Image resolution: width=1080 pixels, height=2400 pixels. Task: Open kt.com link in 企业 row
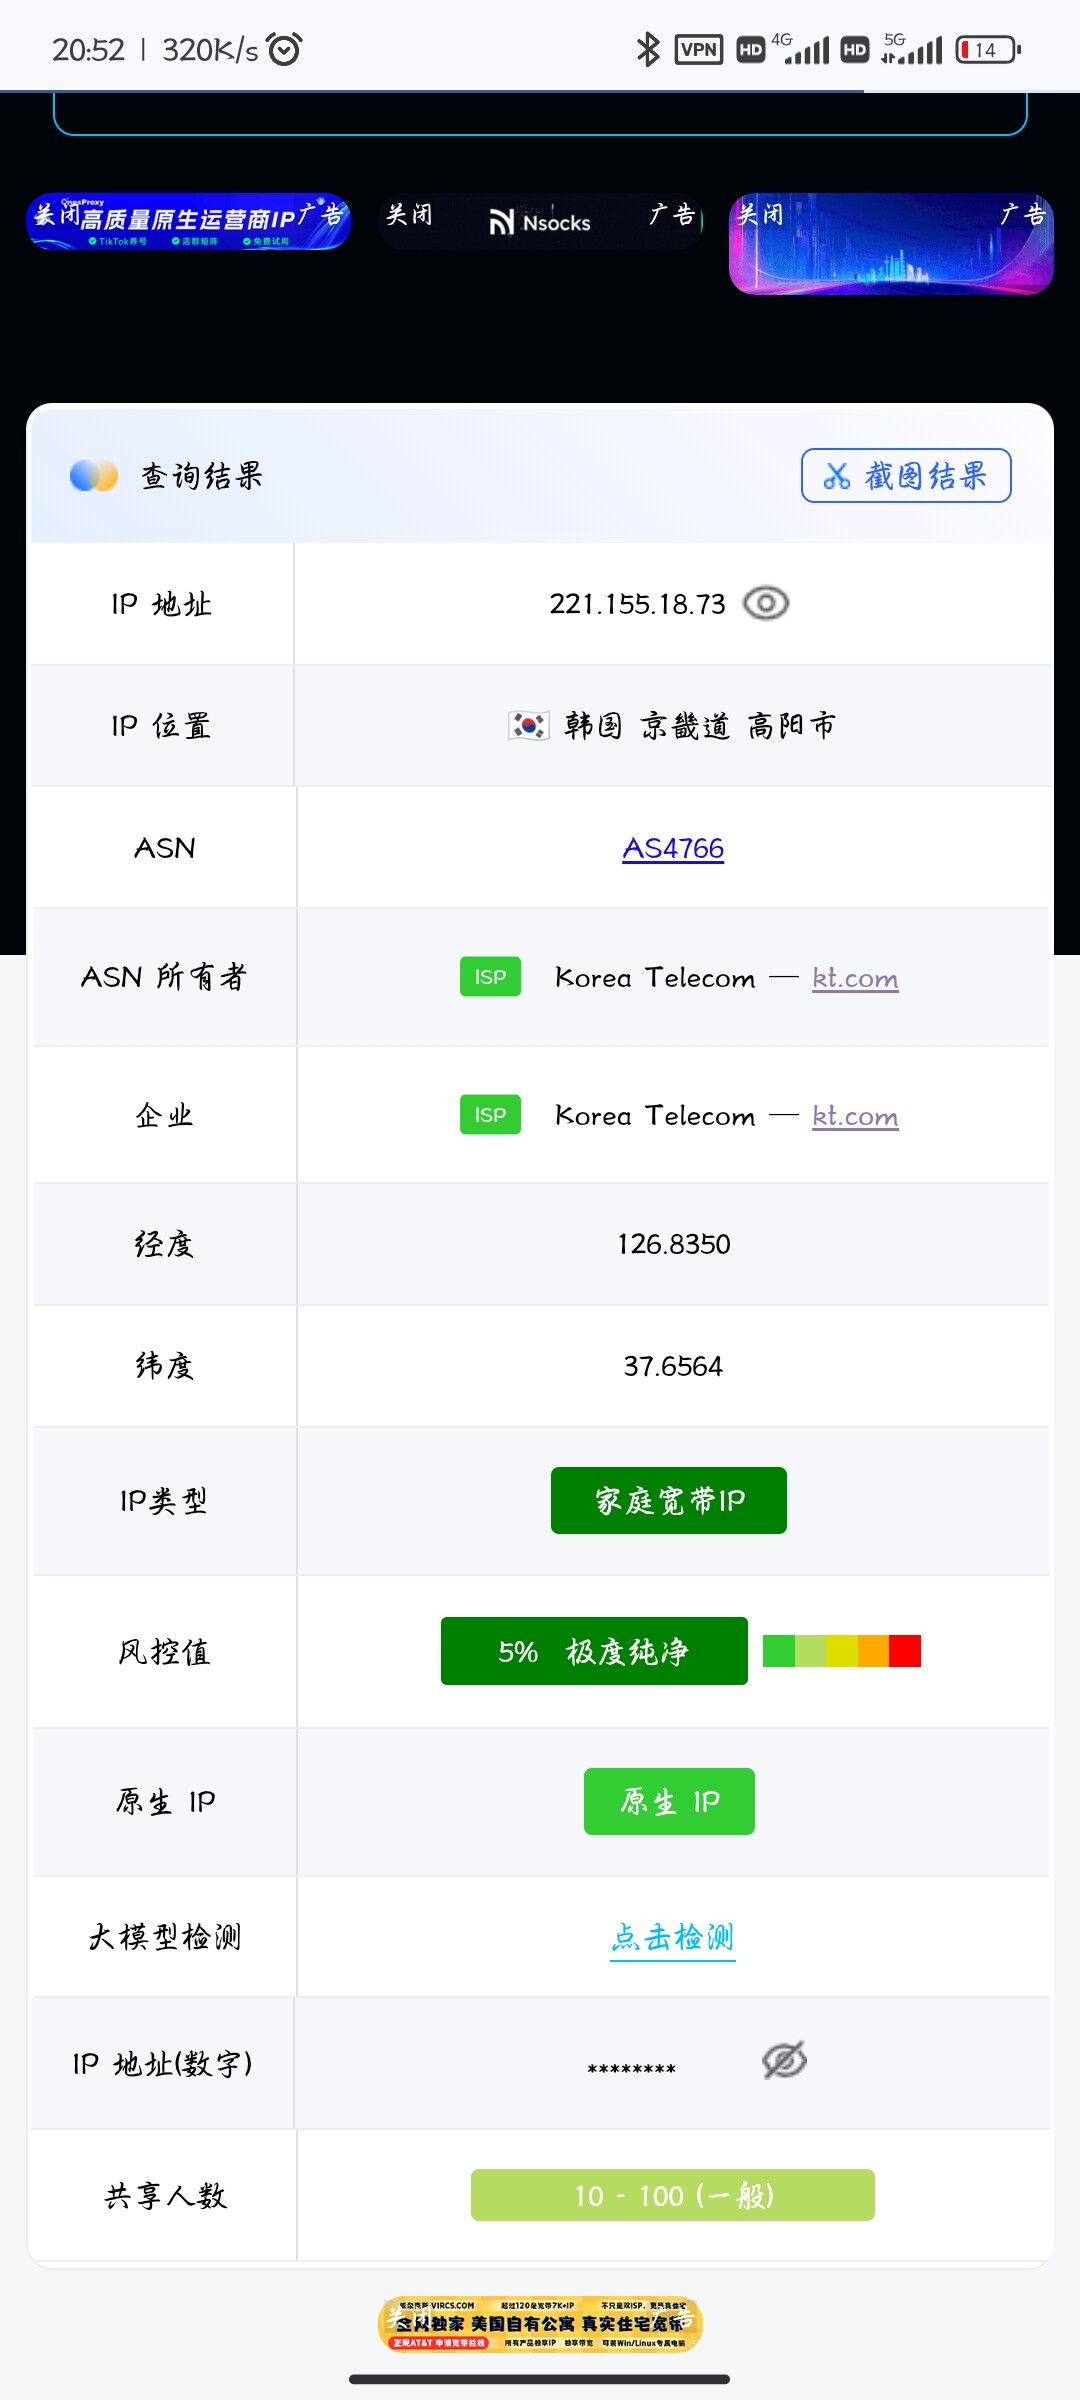pos(855,1115)
